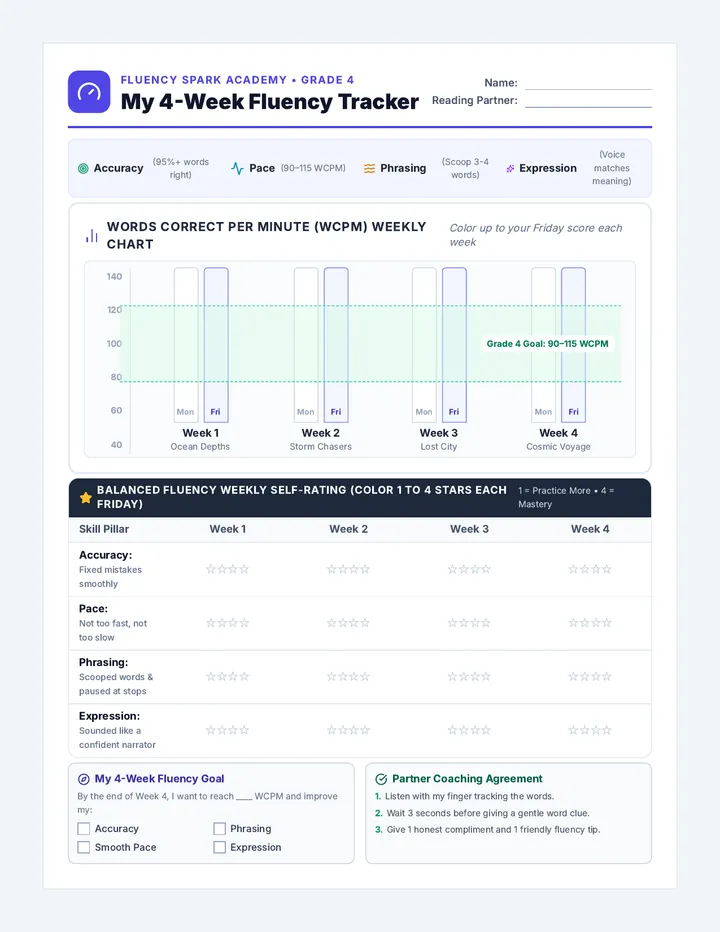
Task: Click the Week 1 Mon bar
Action: point(186,345)
